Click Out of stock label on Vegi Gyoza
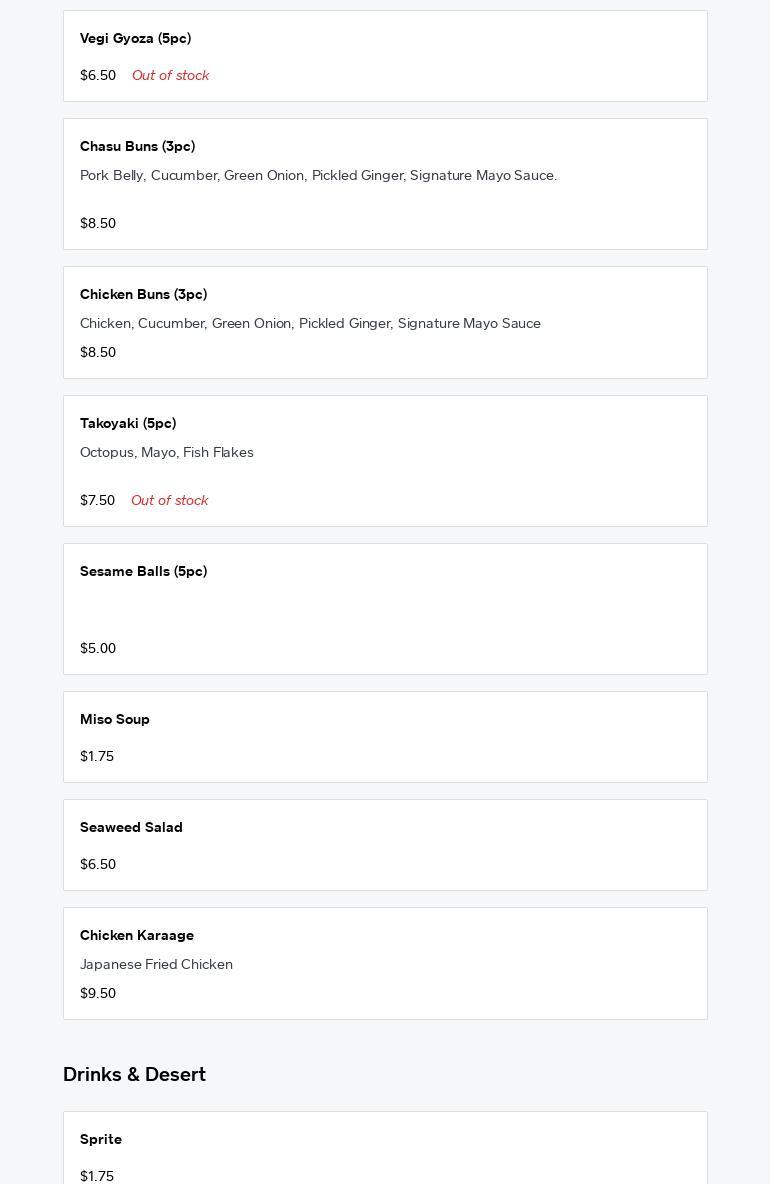 coord(170,75)
